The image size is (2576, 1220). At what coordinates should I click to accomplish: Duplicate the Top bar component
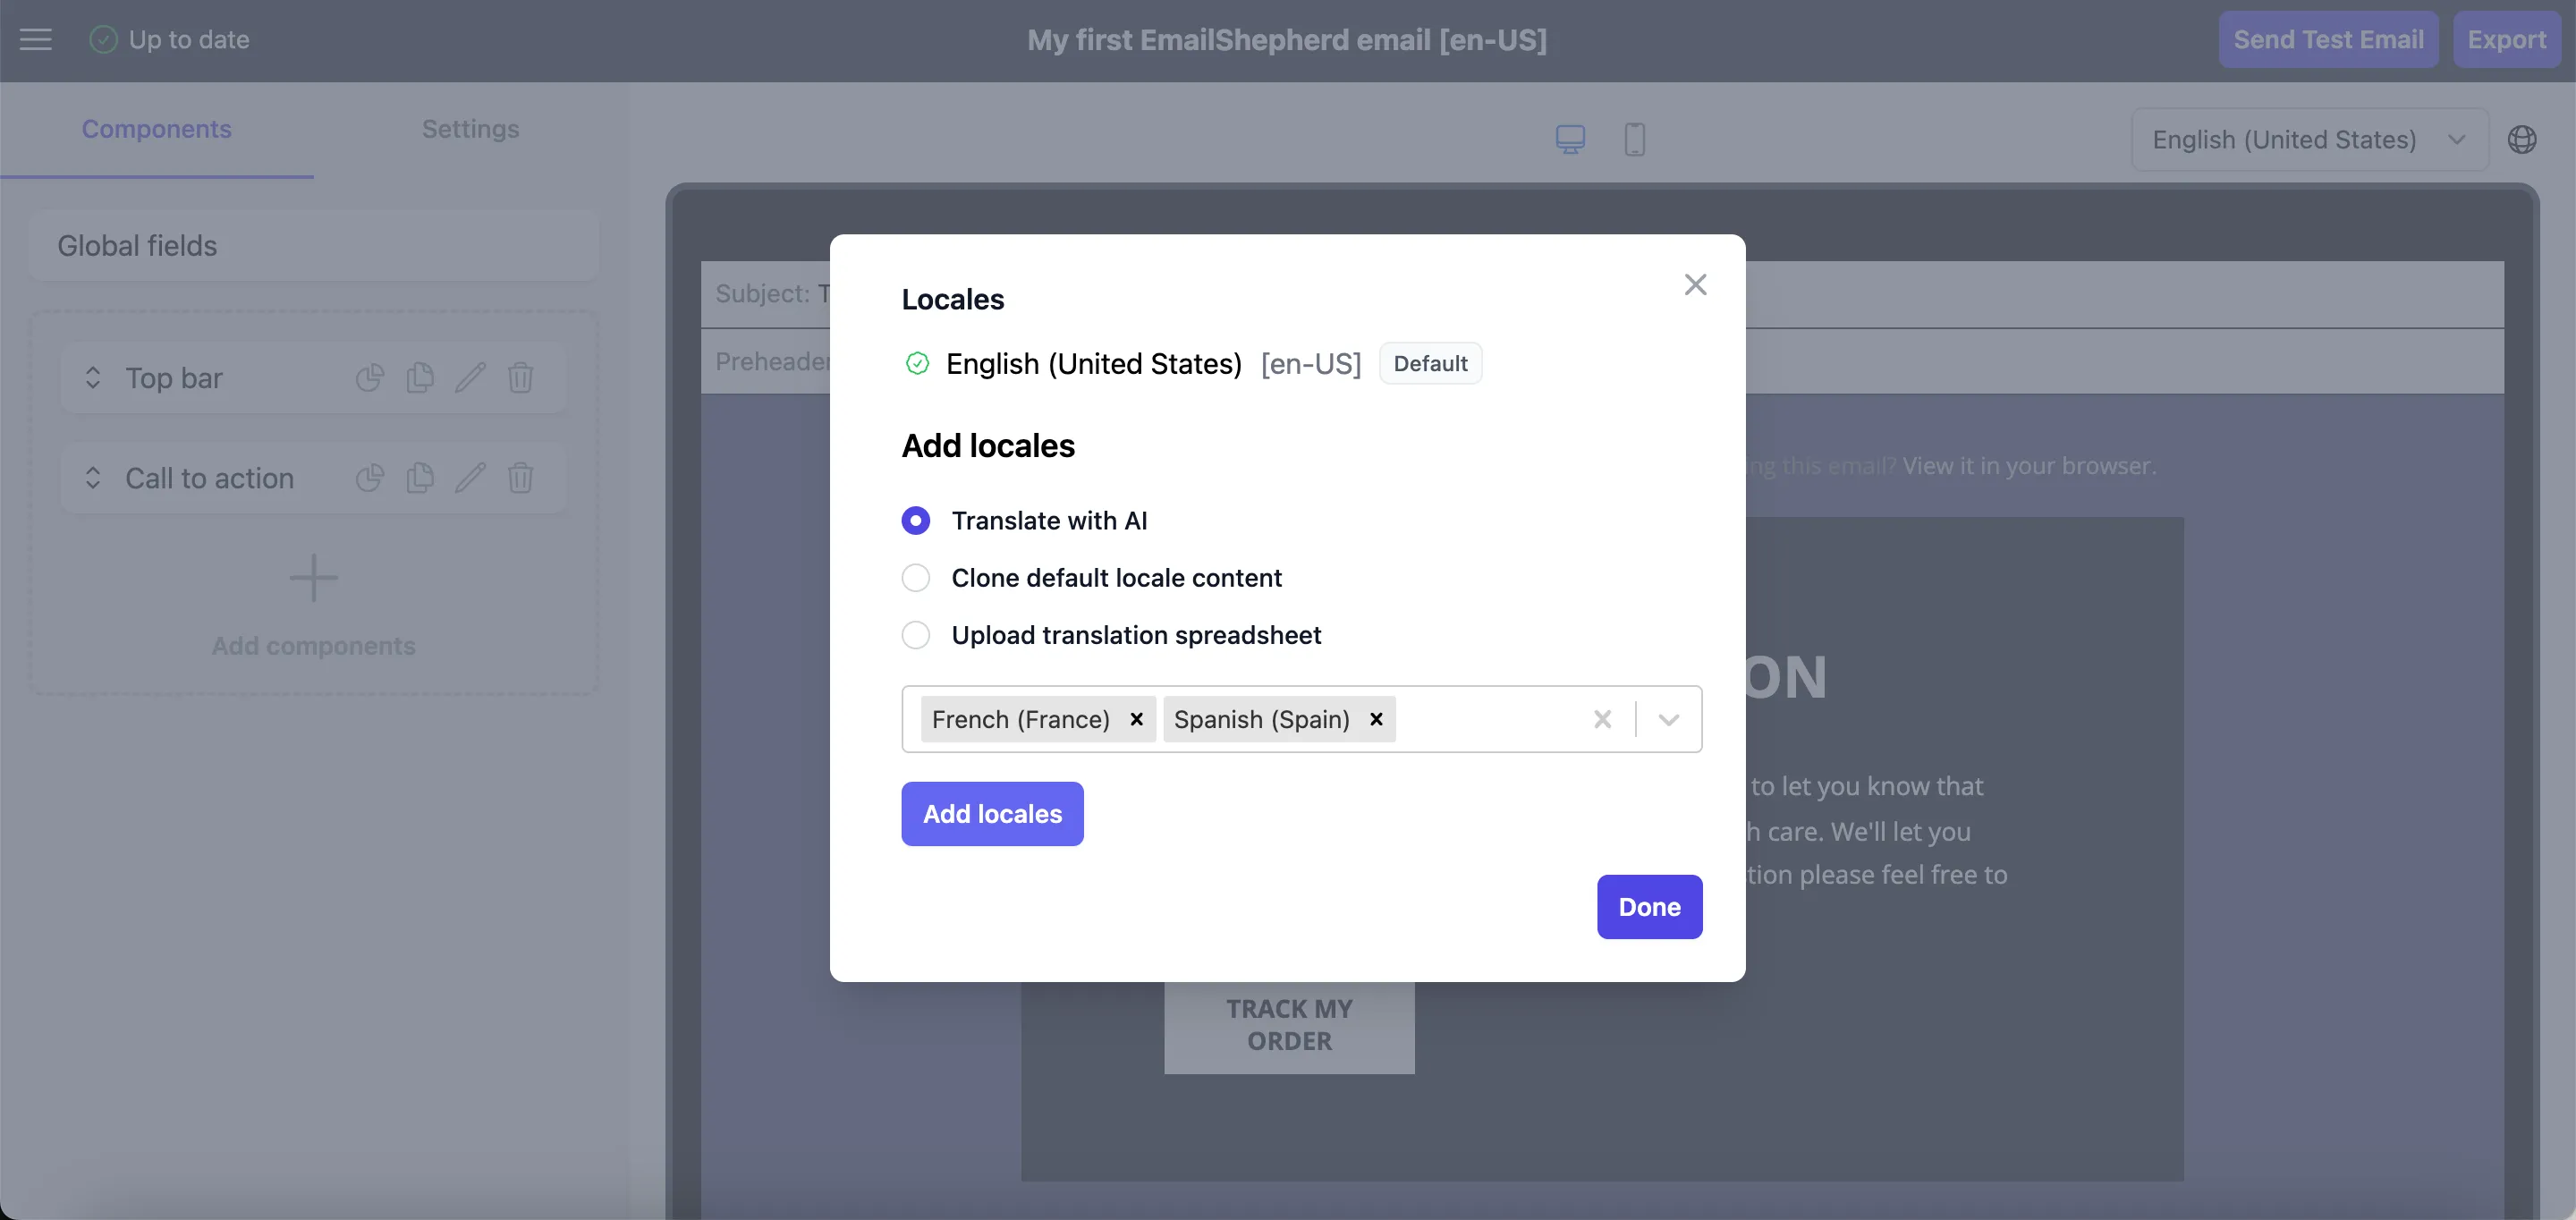click(x=420, y=378)
